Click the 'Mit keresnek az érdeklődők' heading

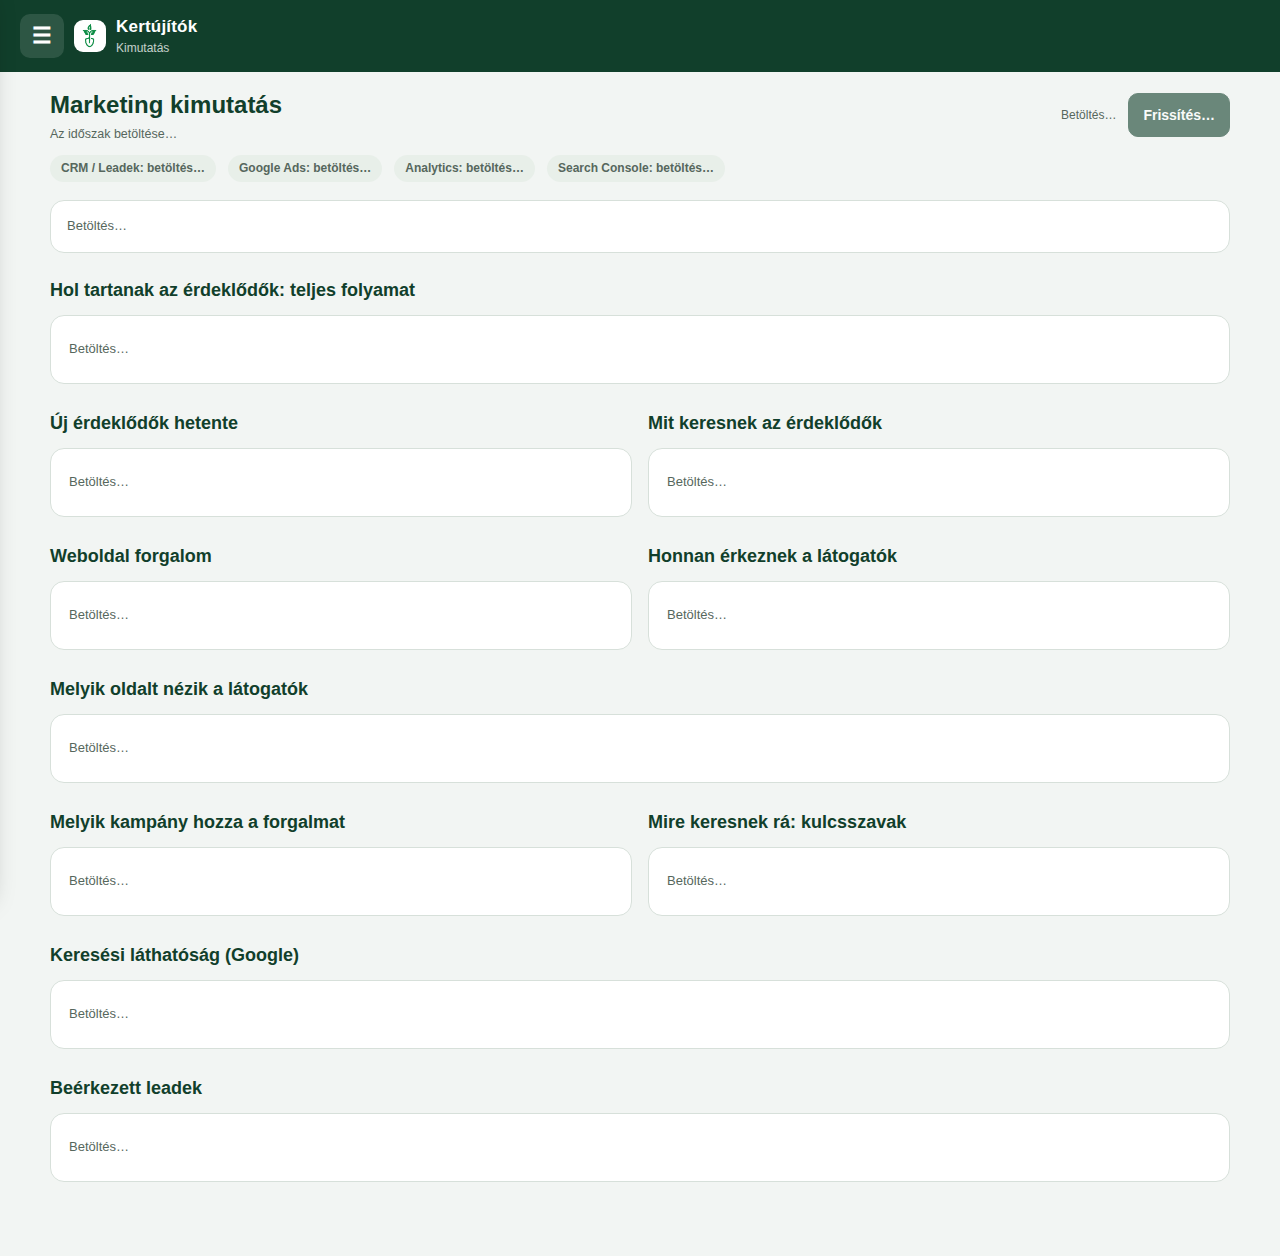coord(765,423)
